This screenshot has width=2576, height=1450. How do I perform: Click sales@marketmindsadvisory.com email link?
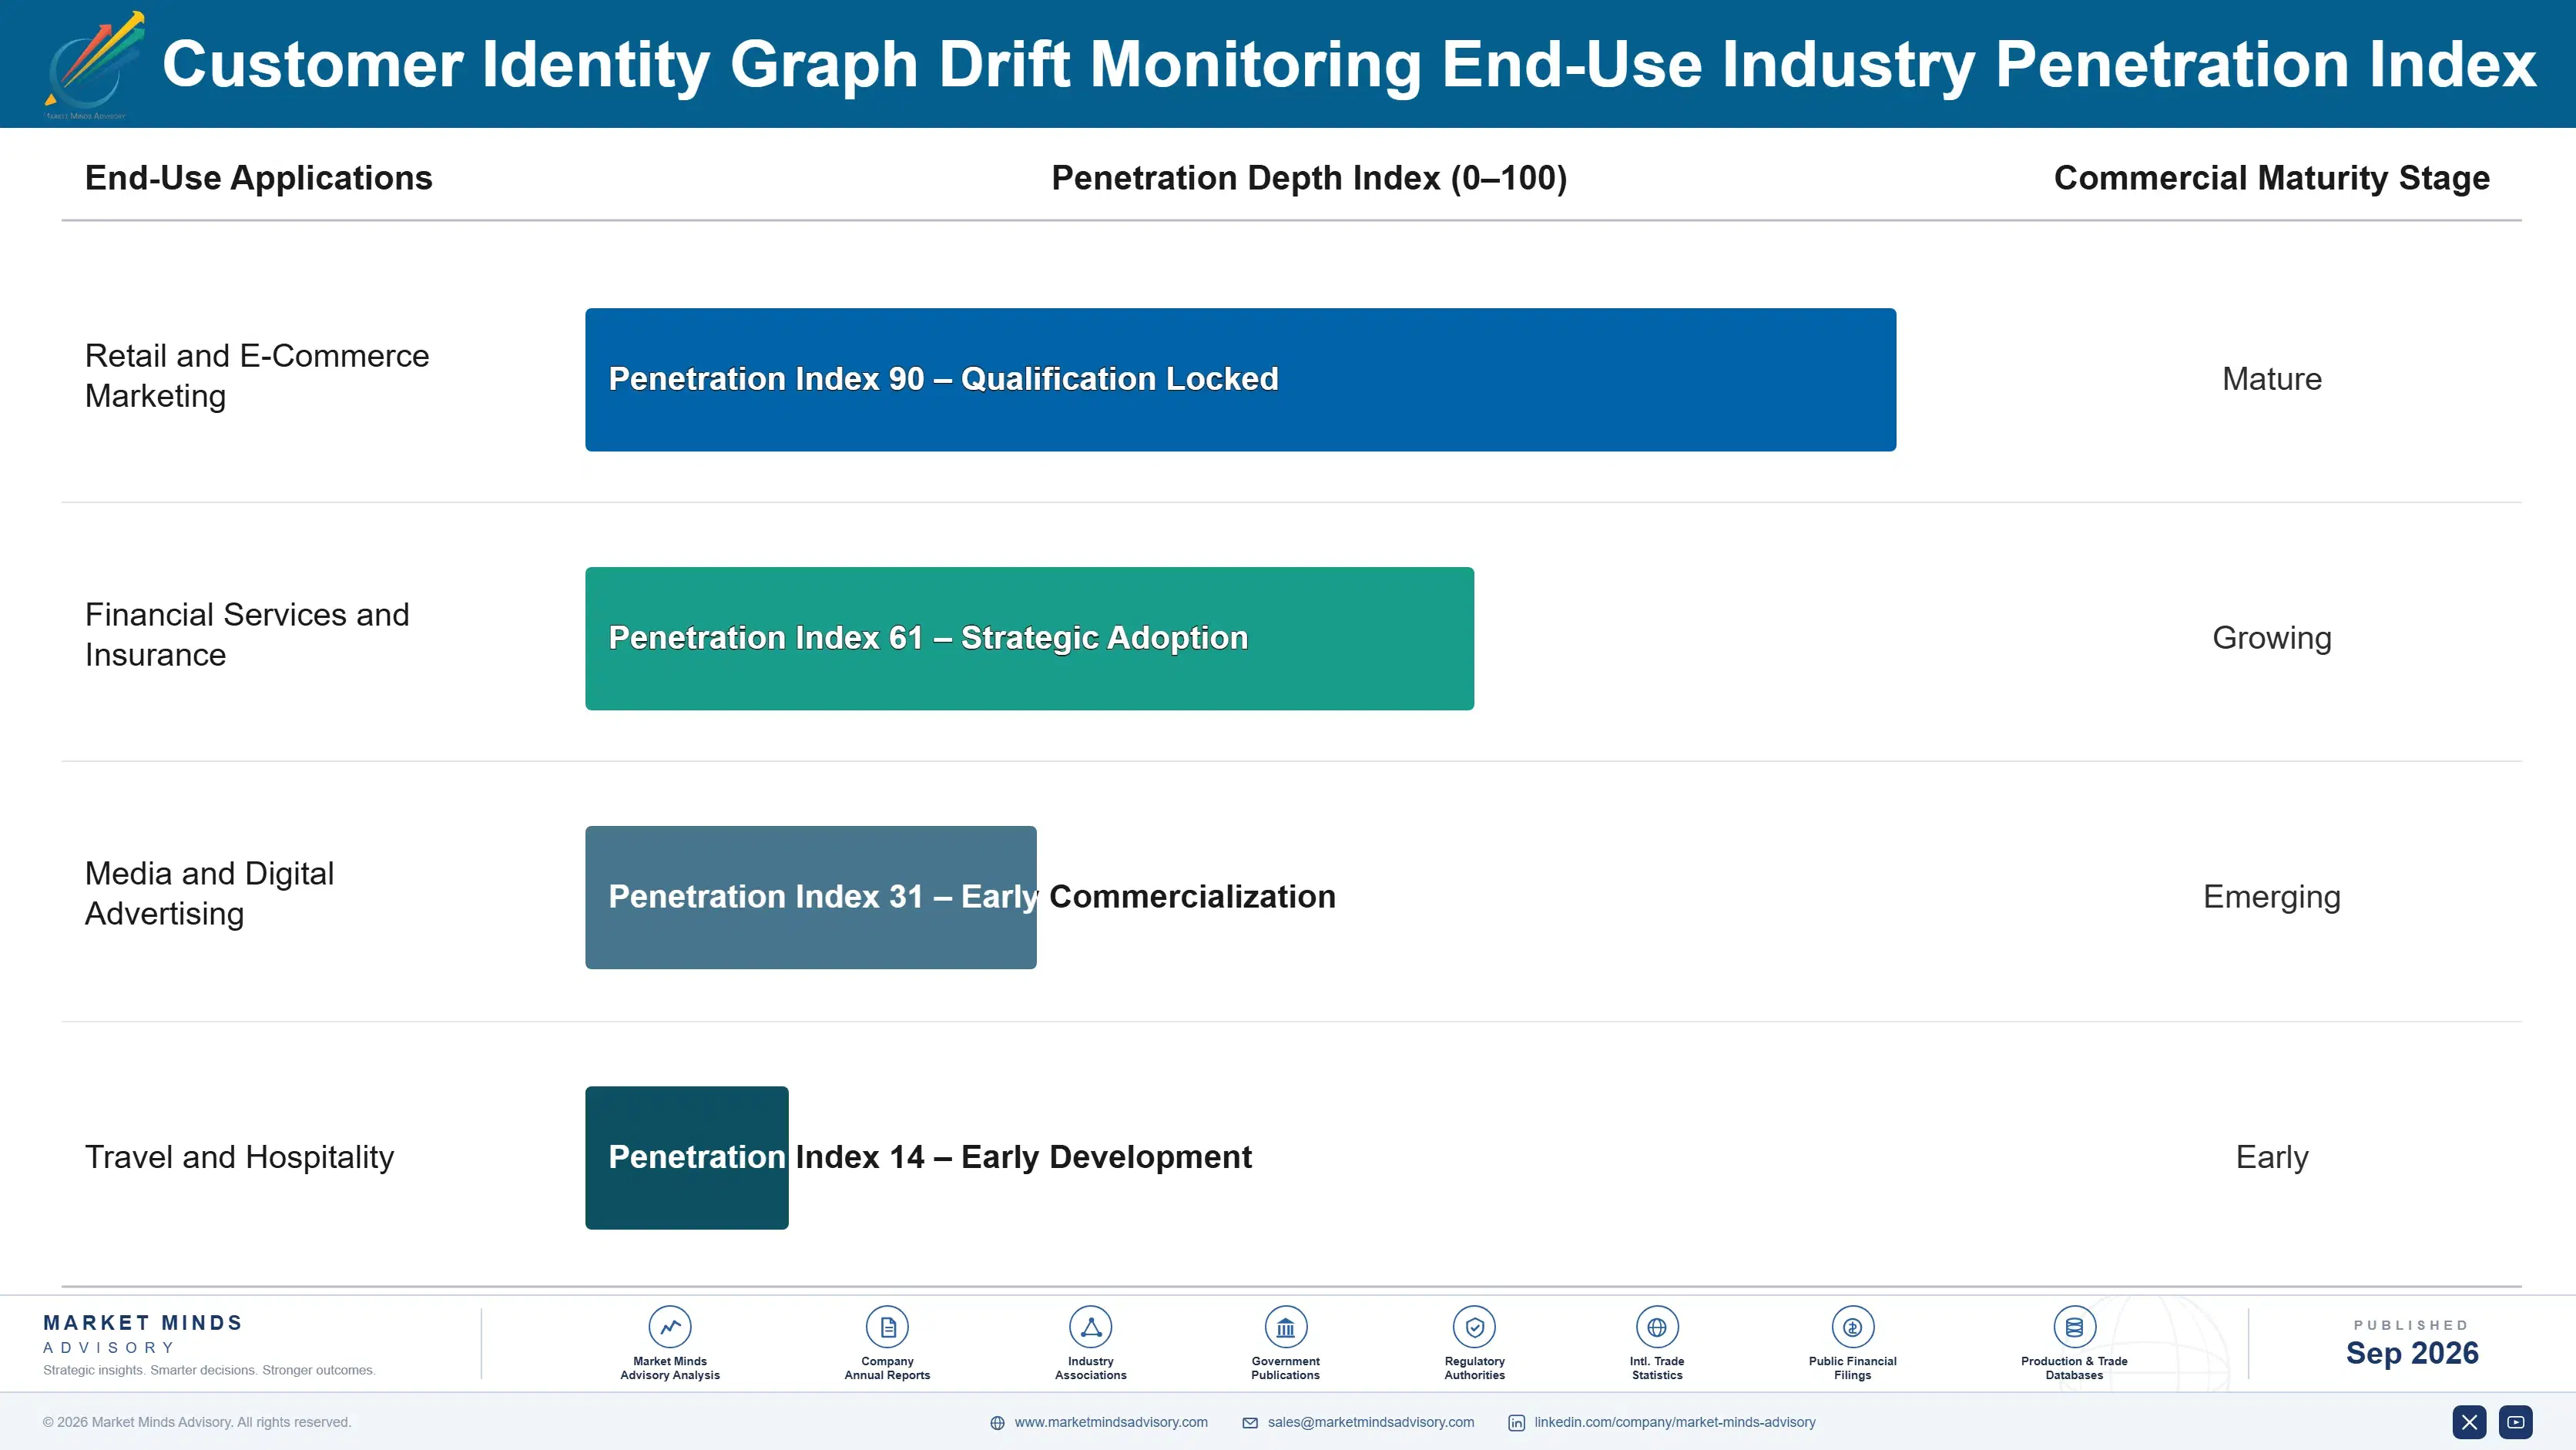1371,1422
